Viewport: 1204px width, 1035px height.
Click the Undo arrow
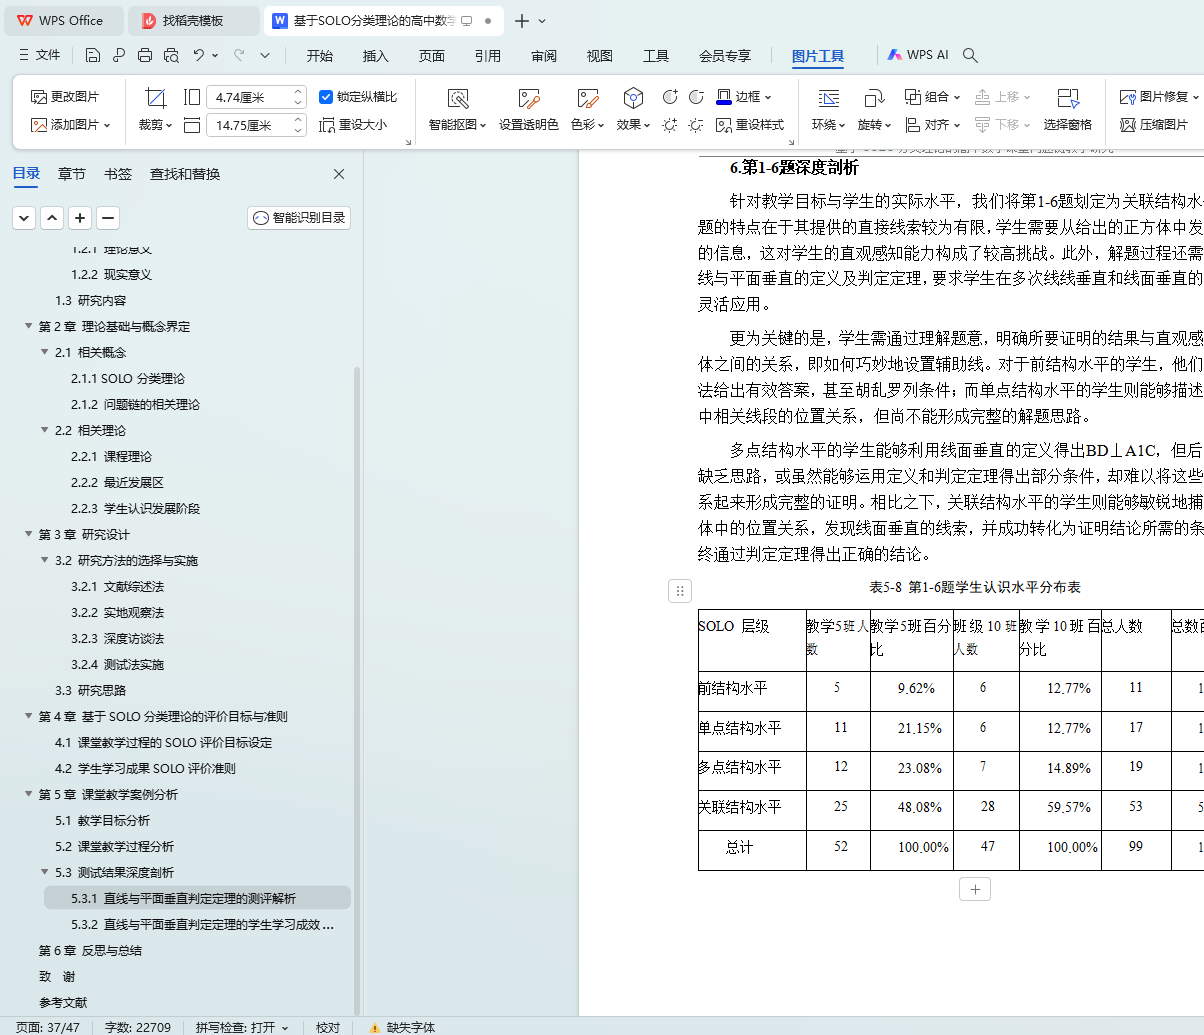pos(199,56)
